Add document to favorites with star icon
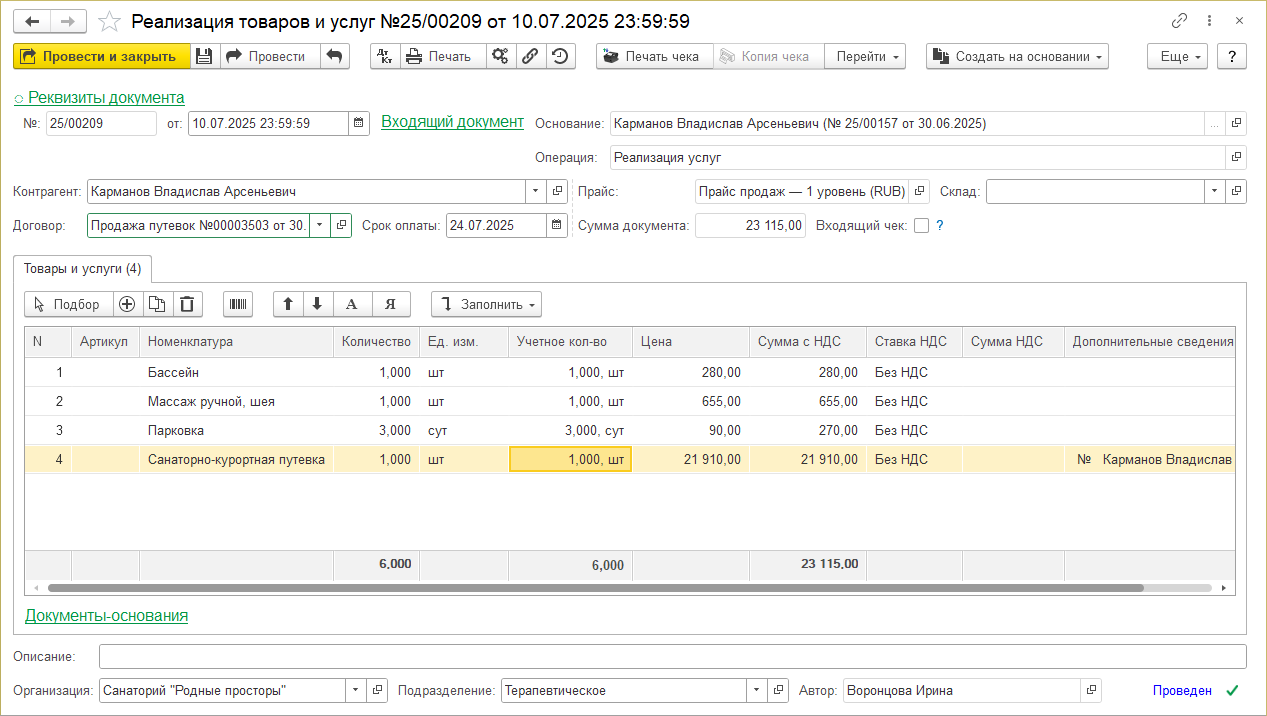The image size is (1267, 716). coord(111,21)
